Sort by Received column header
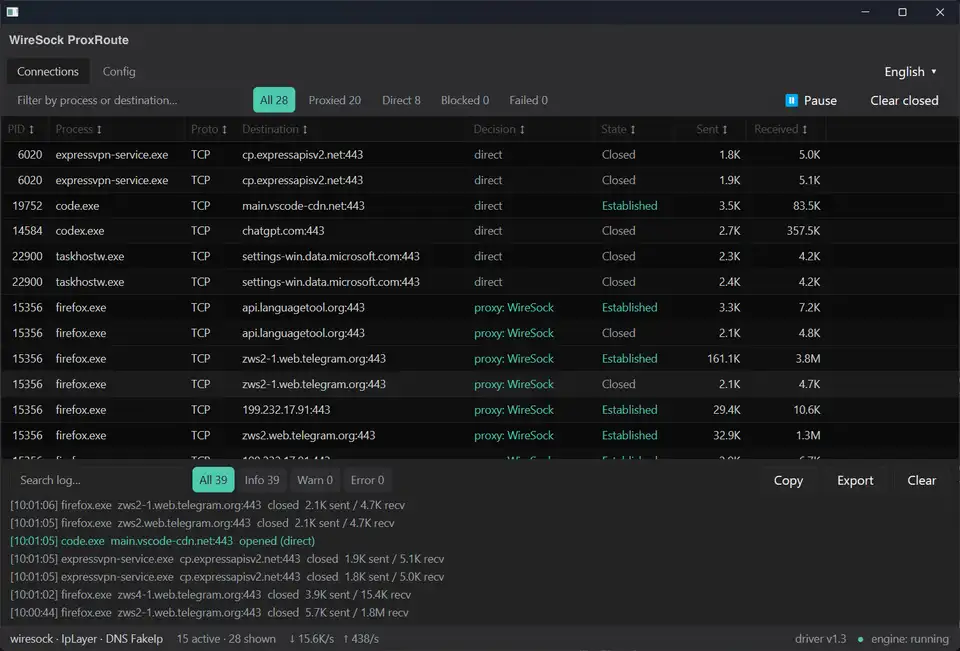 781,129
